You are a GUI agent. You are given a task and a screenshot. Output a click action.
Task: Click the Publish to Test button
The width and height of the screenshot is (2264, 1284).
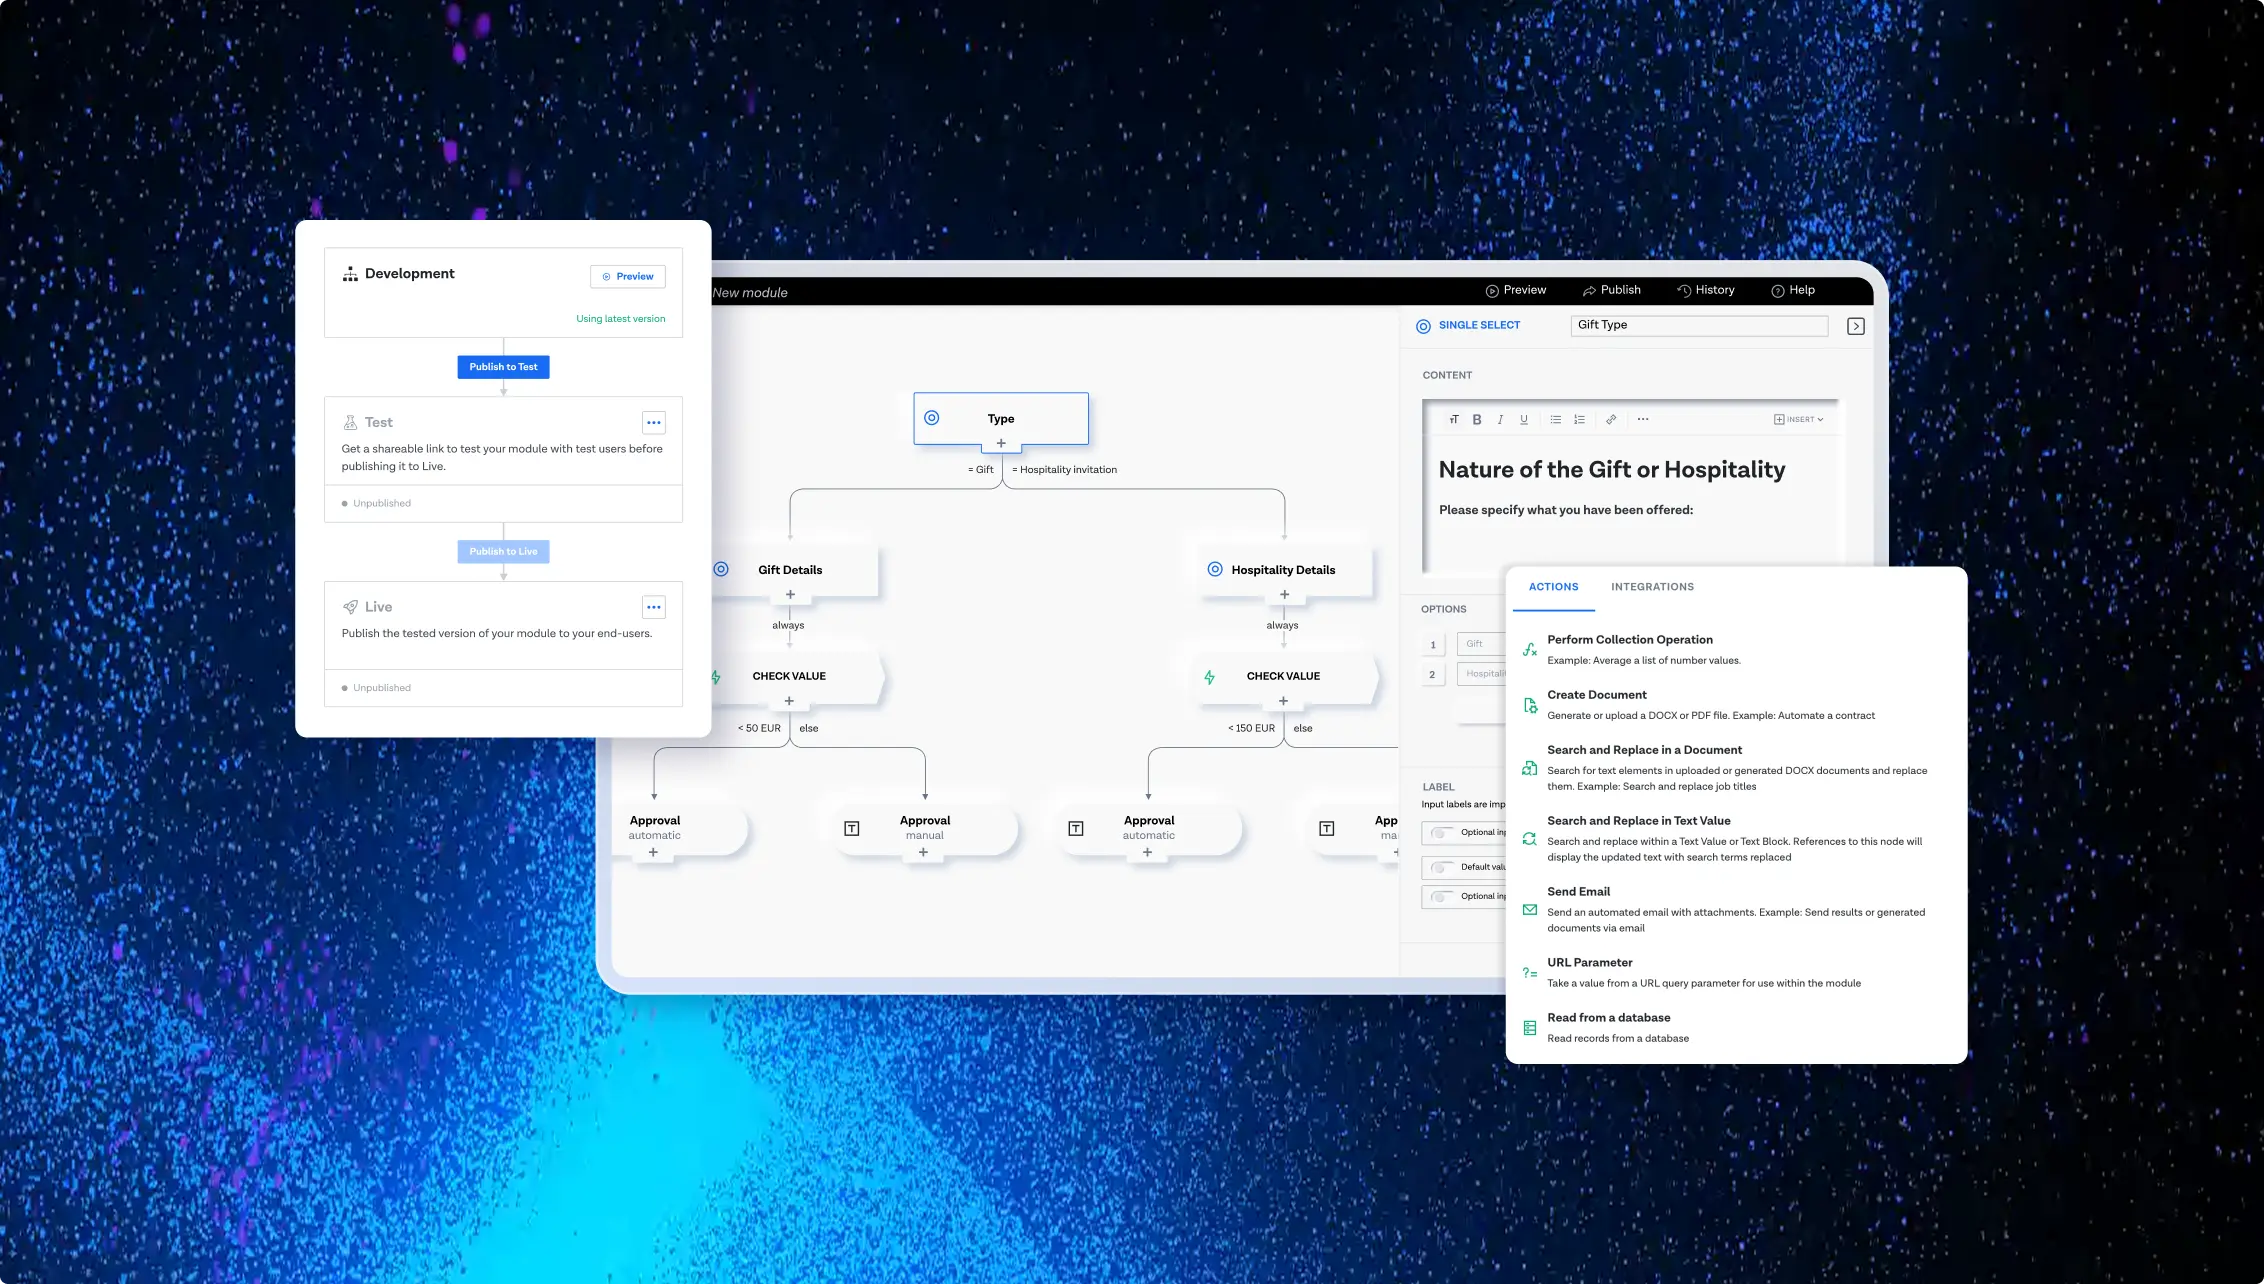(503, 367)
